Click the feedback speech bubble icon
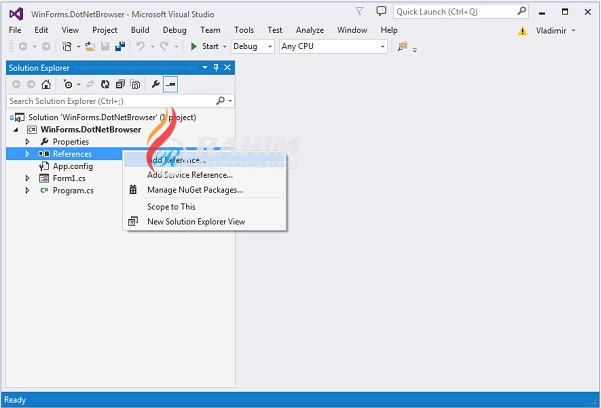 (x=381, y=11)
